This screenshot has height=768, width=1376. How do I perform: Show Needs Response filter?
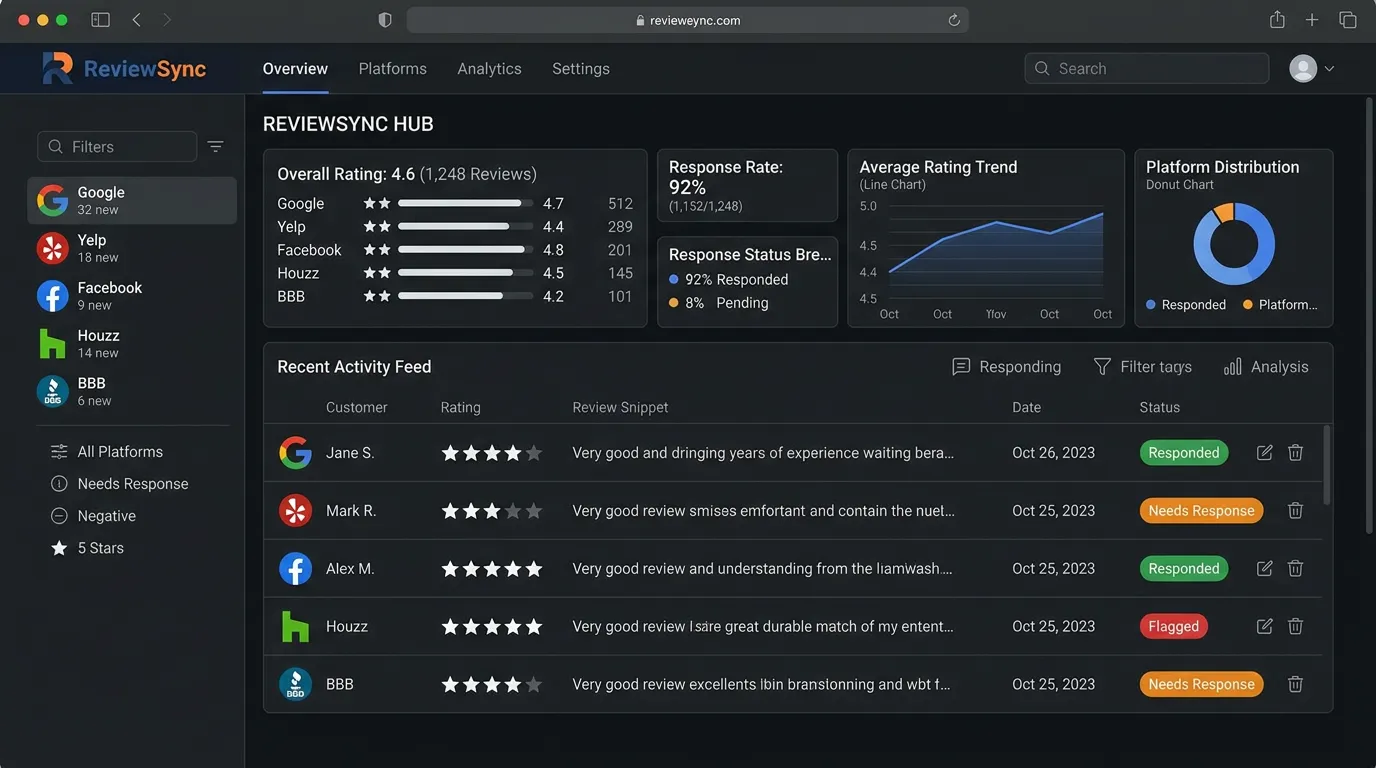119,484
